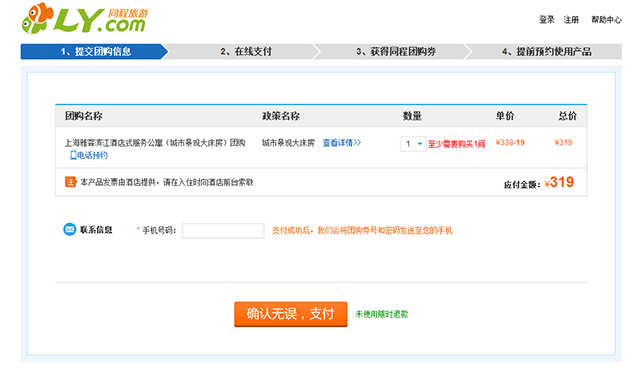Open the 查看详情>> link
This screenshot has height=371, width=640.
[342, 143]
